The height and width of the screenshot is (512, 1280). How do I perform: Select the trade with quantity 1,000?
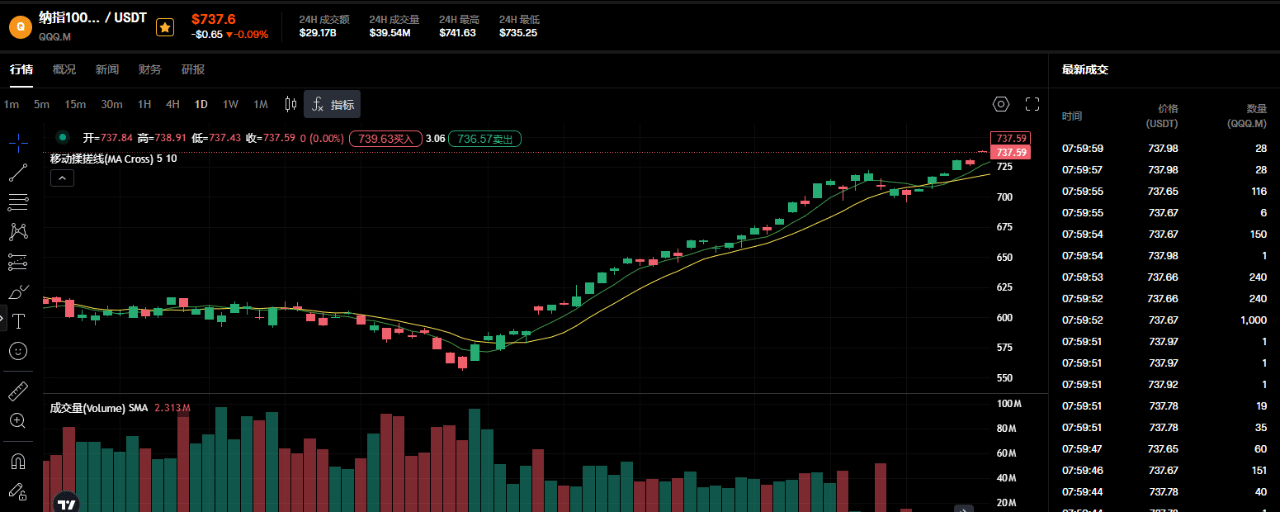point(1164,320)
